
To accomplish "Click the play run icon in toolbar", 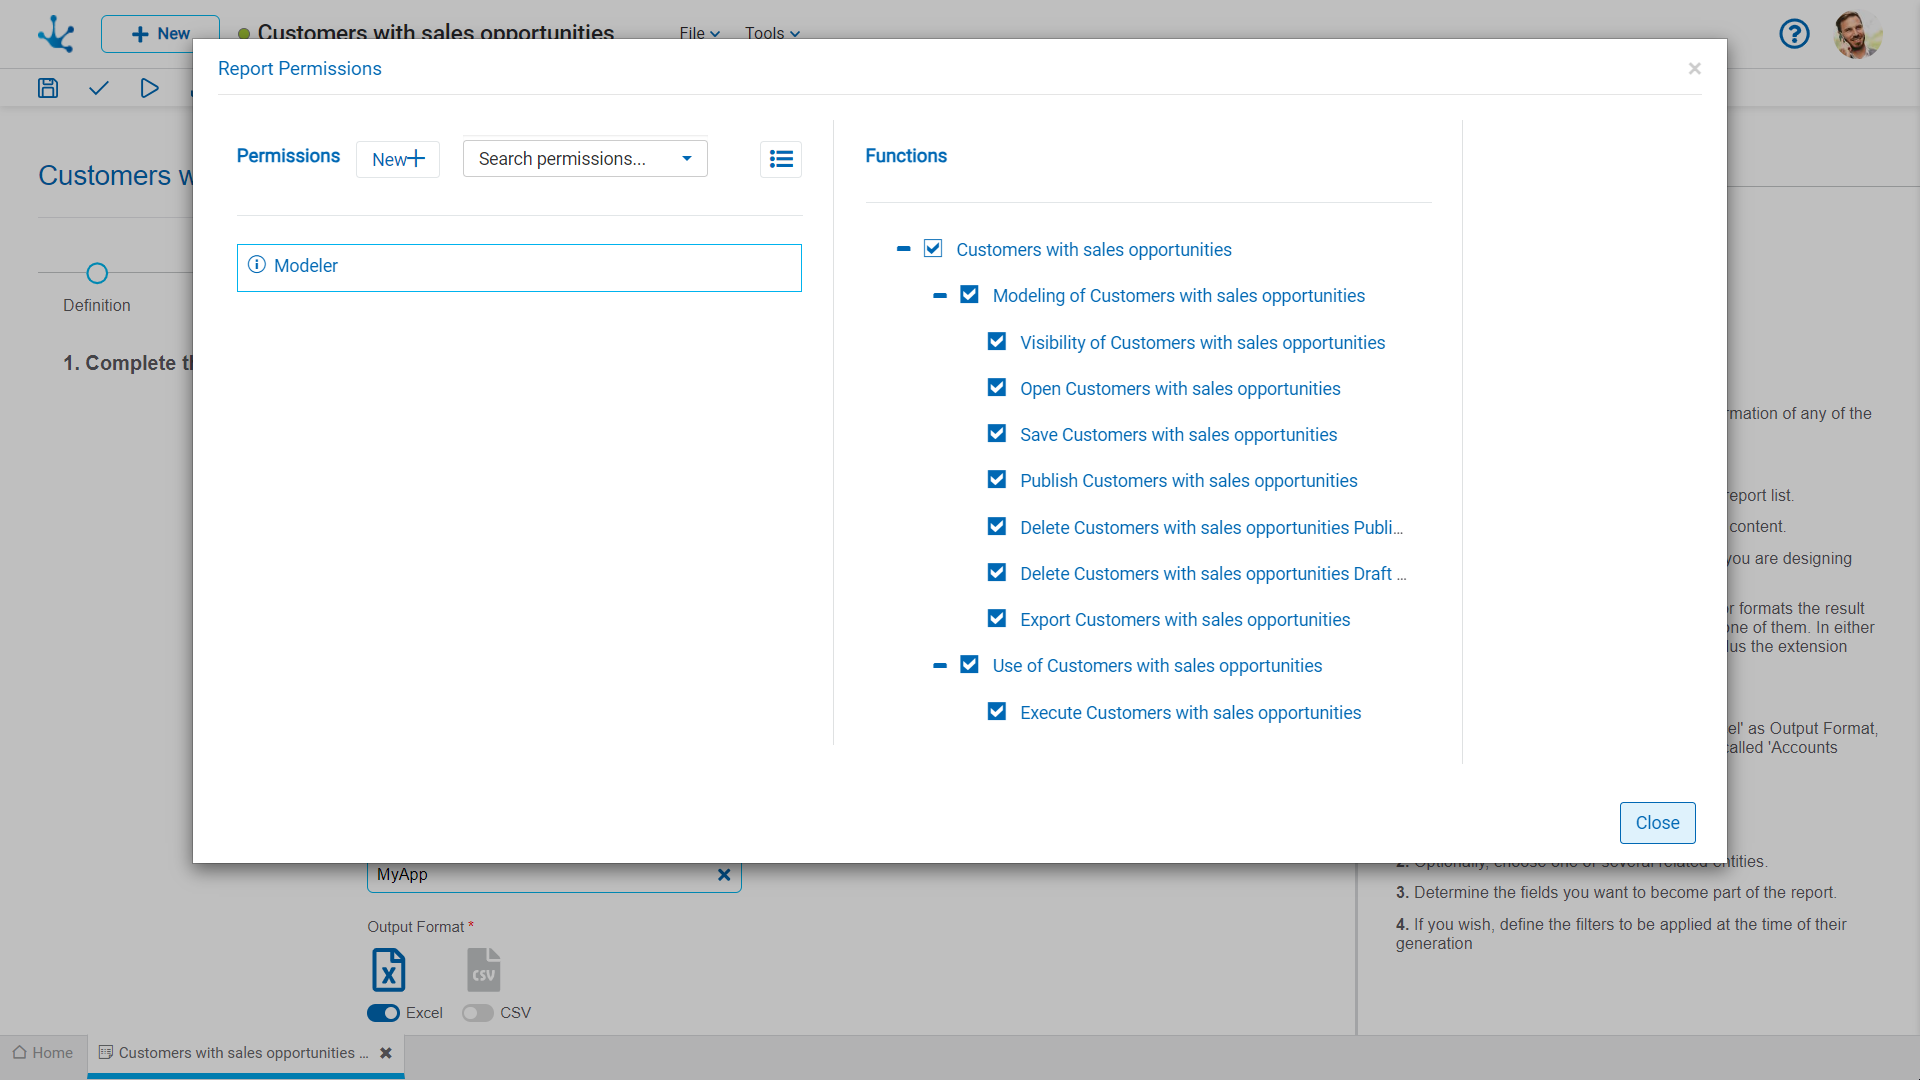I will click(149, 88).
